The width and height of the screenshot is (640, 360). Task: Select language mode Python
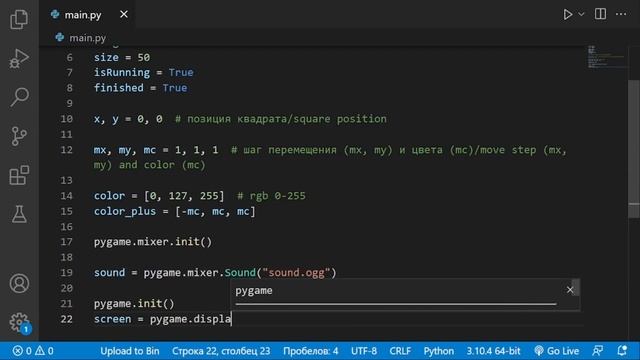(438, 351)
